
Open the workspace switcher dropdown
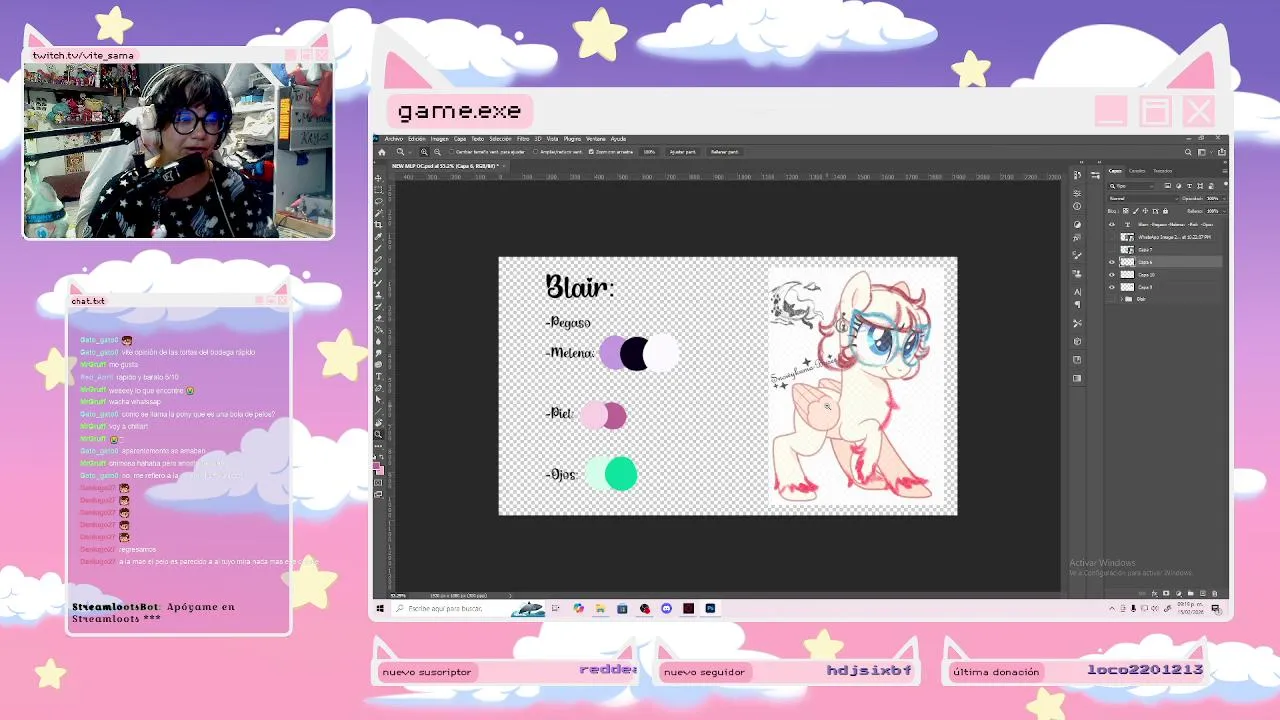(1205, 152)
